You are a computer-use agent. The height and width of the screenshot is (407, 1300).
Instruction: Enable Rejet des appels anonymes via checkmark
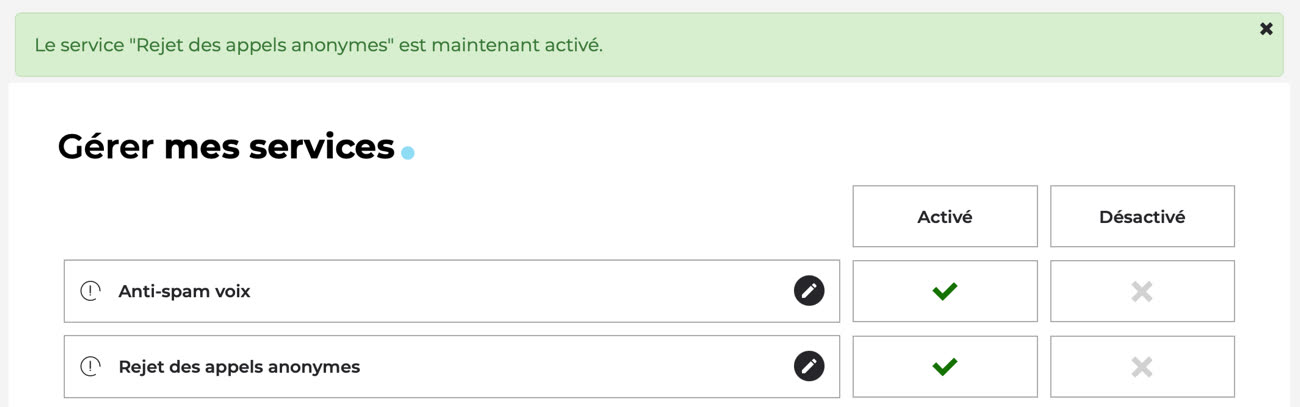[x=944, y=367]
